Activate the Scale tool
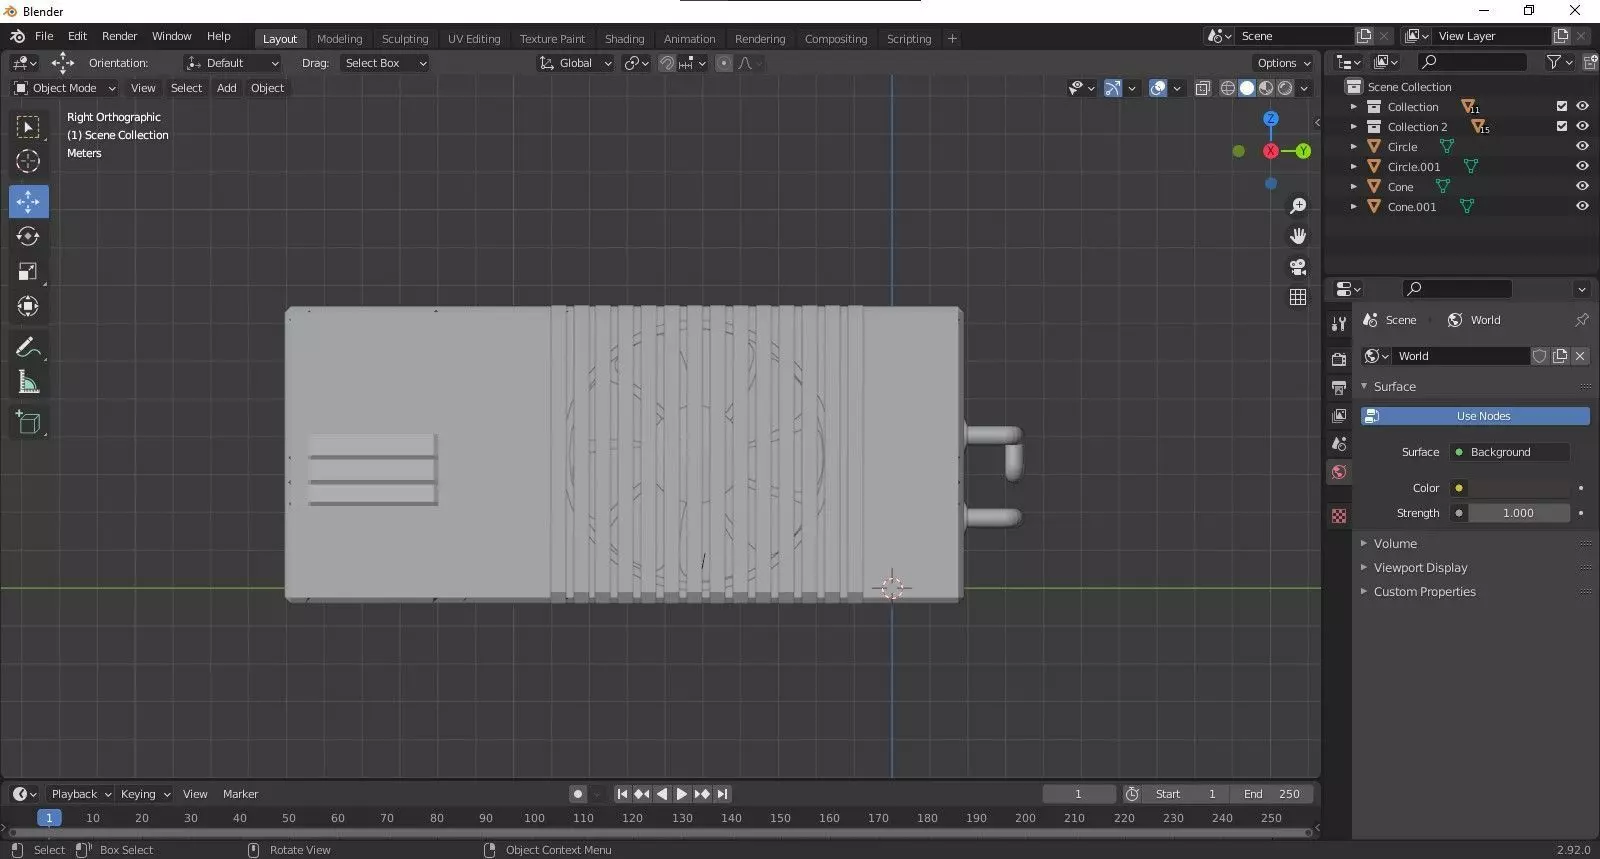Image resolution: width=1600 pixels, height=859 pixels. (x=28, y=272)
